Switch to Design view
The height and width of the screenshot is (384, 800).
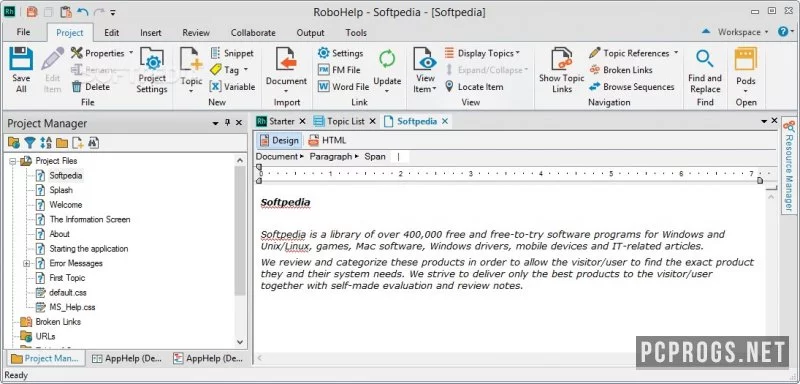[279, 140]
